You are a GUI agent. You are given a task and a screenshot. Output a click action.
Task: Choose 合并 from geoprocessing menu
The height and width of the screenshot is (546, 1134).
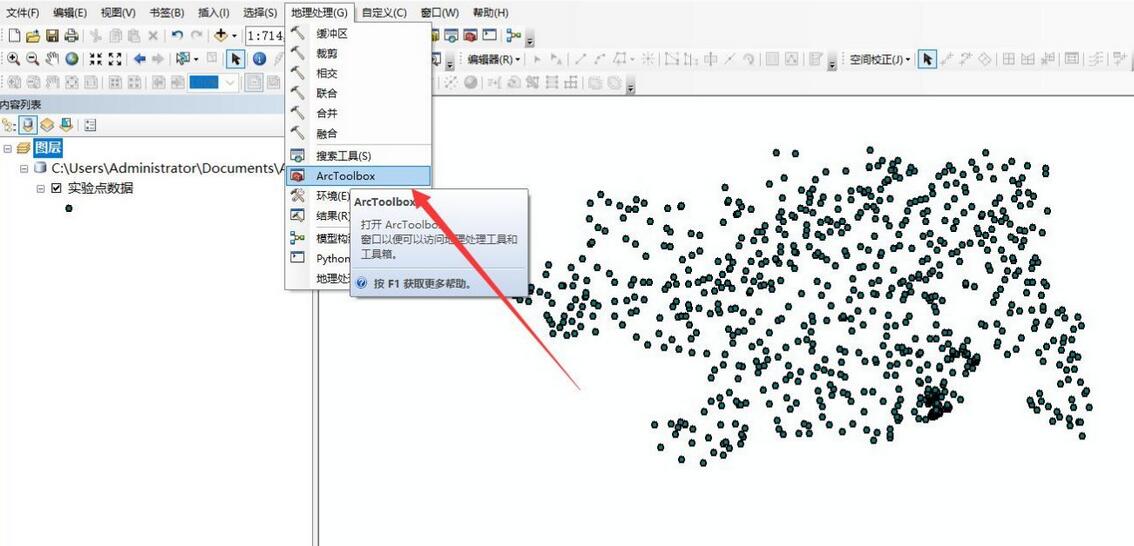(359, 114)
